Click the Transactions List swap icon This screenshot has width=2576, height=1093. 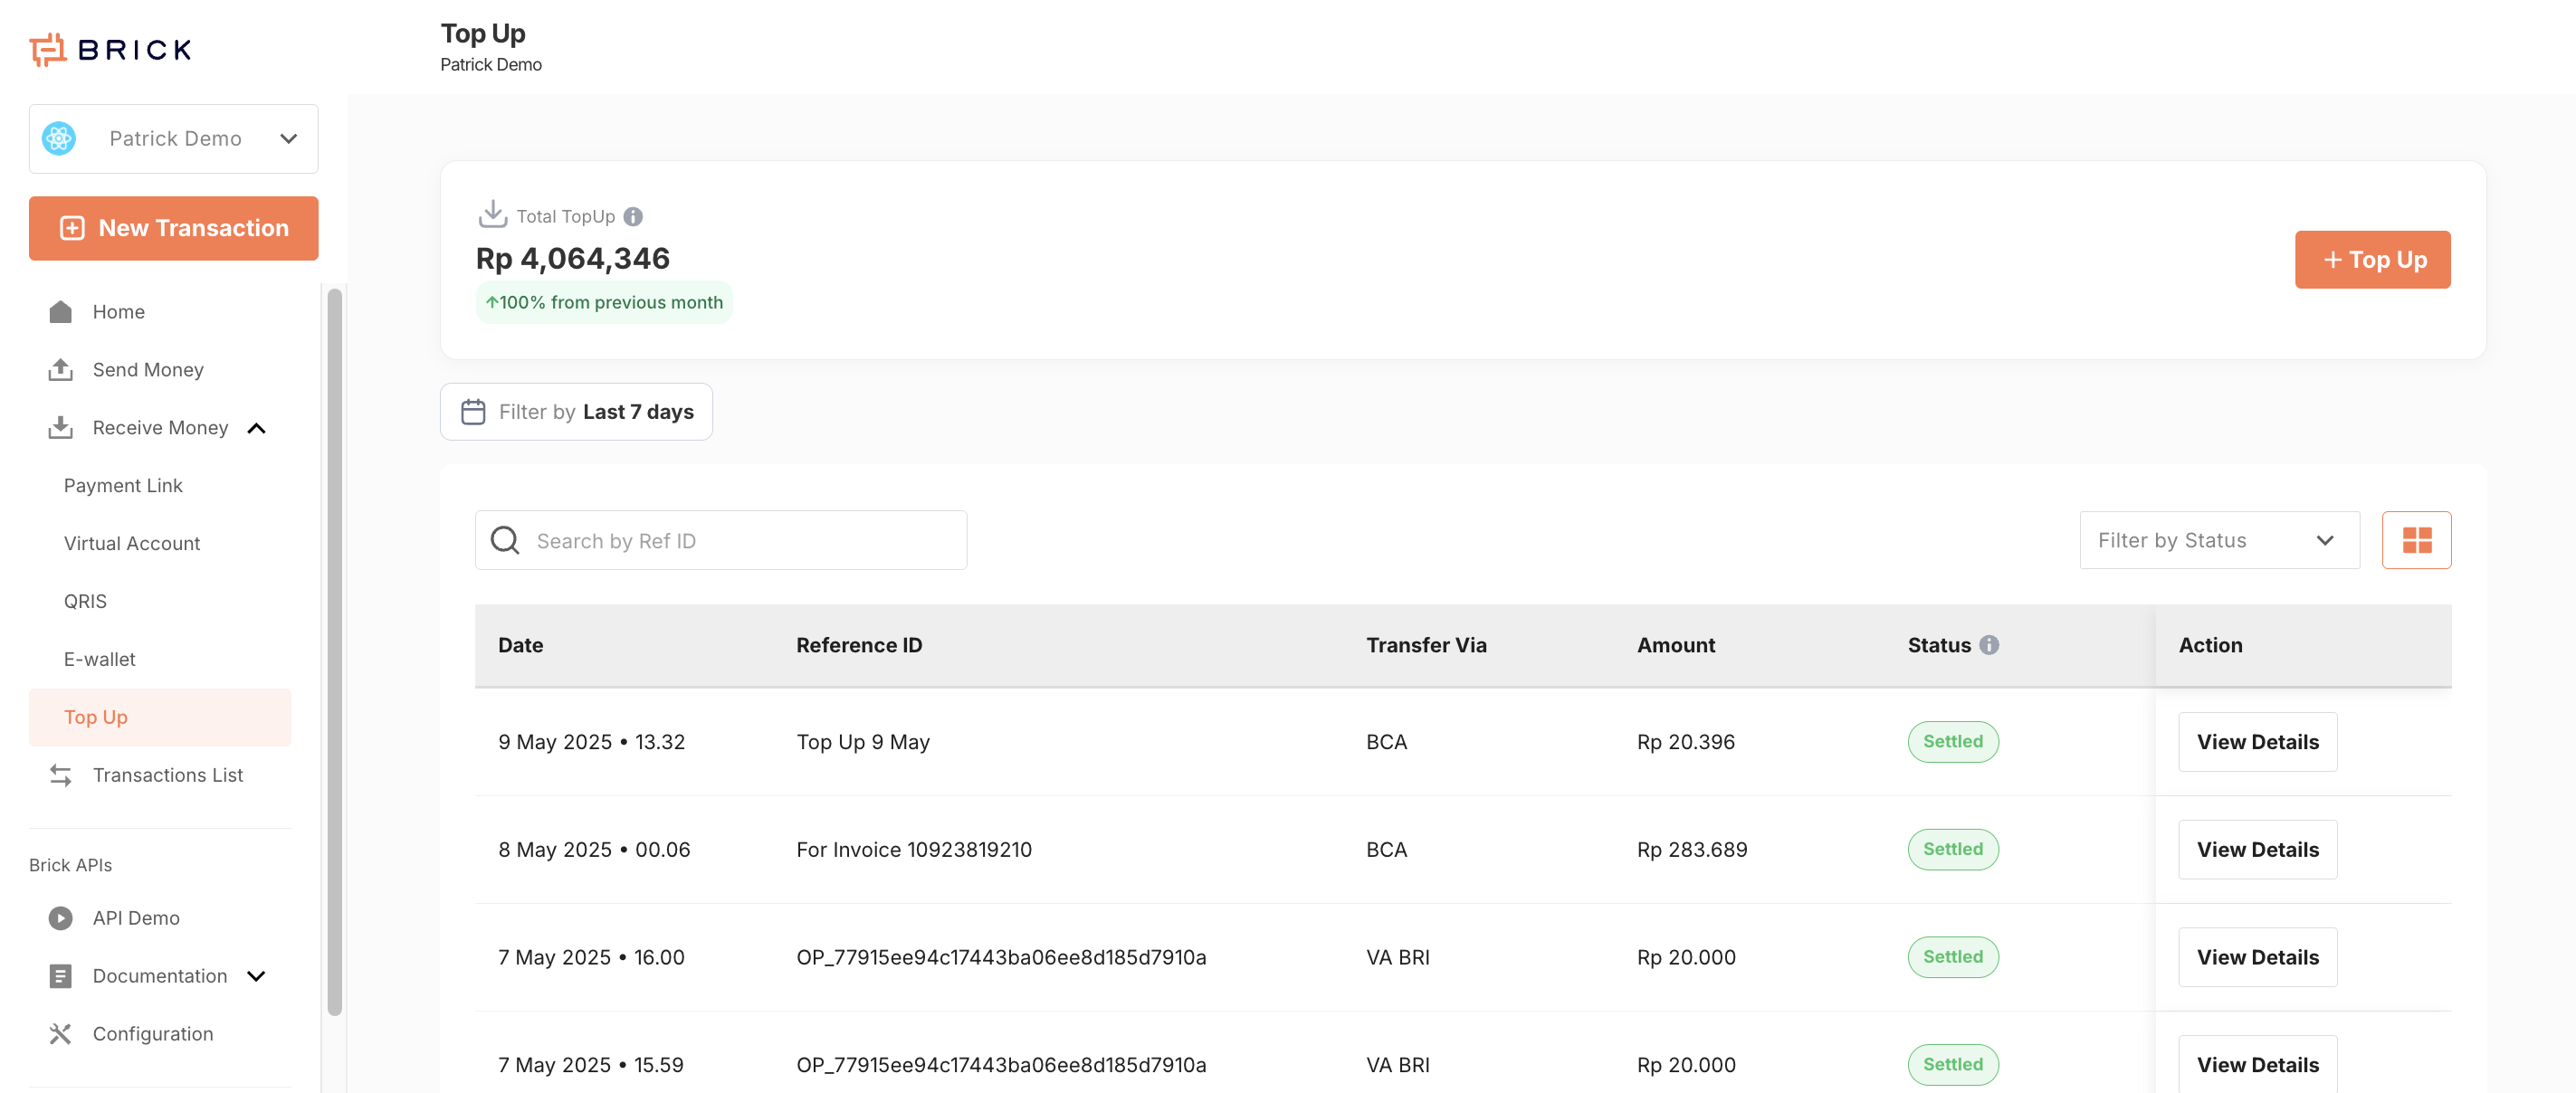(60, 775)
